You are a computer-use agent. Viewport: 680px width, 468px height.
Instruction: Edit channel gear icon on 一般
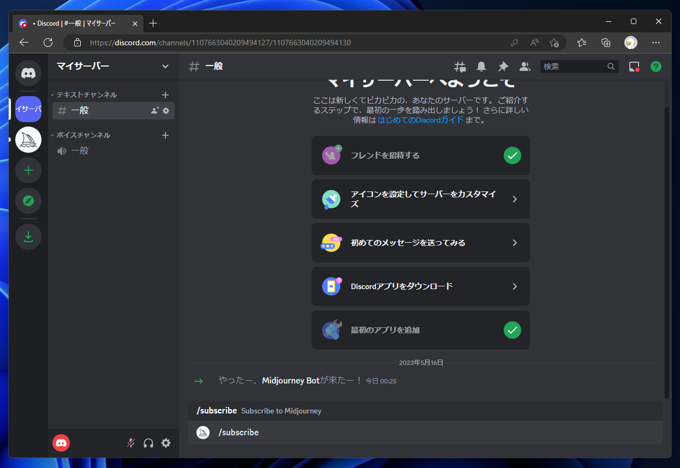[166, 111]
